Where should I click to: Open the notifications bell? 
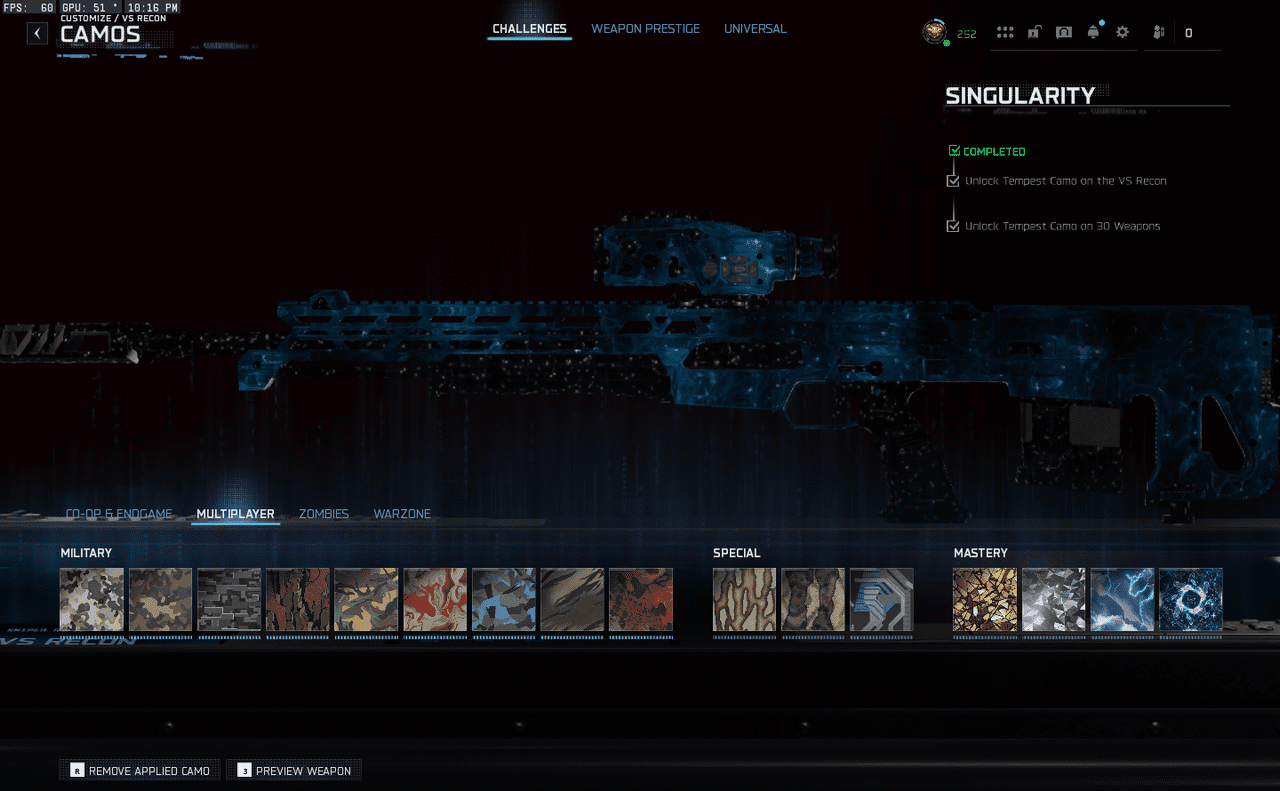(1093, 32)
